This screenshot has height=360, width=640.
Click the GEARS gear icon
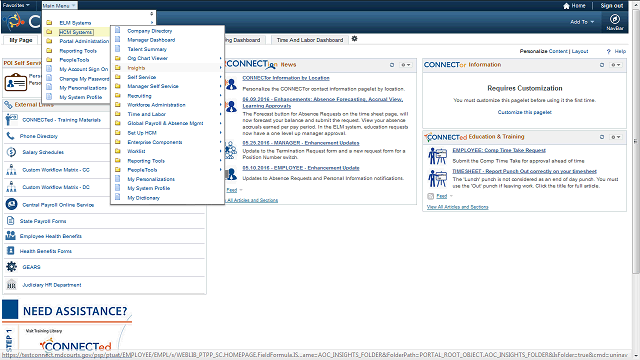coord(11,267)
